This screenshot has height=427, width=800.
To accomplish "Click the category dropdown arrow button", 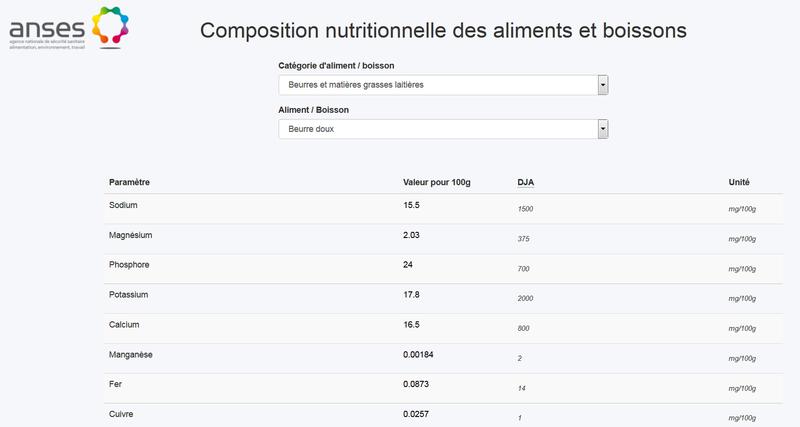I will pos(602,85).
